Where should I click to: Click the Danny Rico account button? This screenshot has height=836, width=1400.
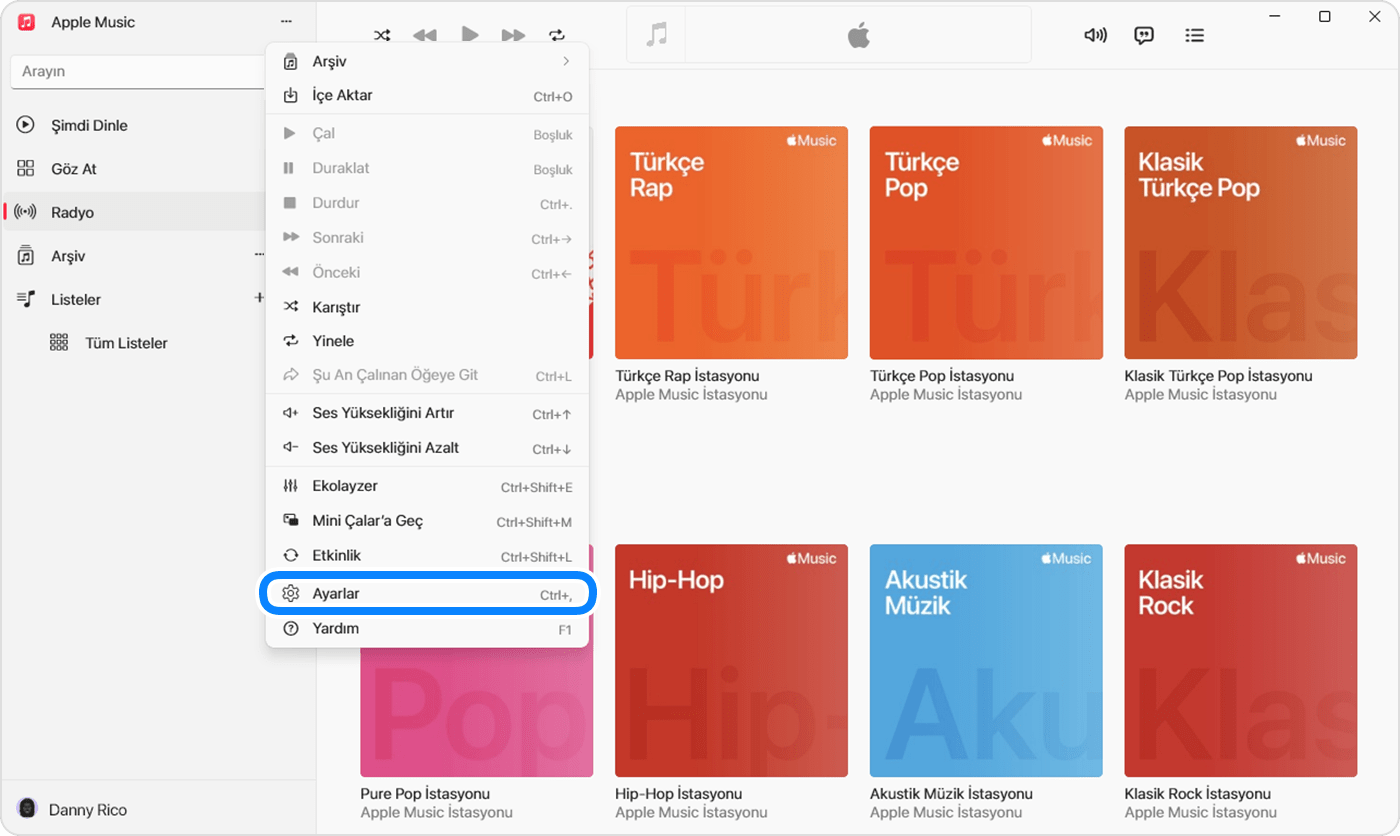pyautogui.click(x=73, y=809)
